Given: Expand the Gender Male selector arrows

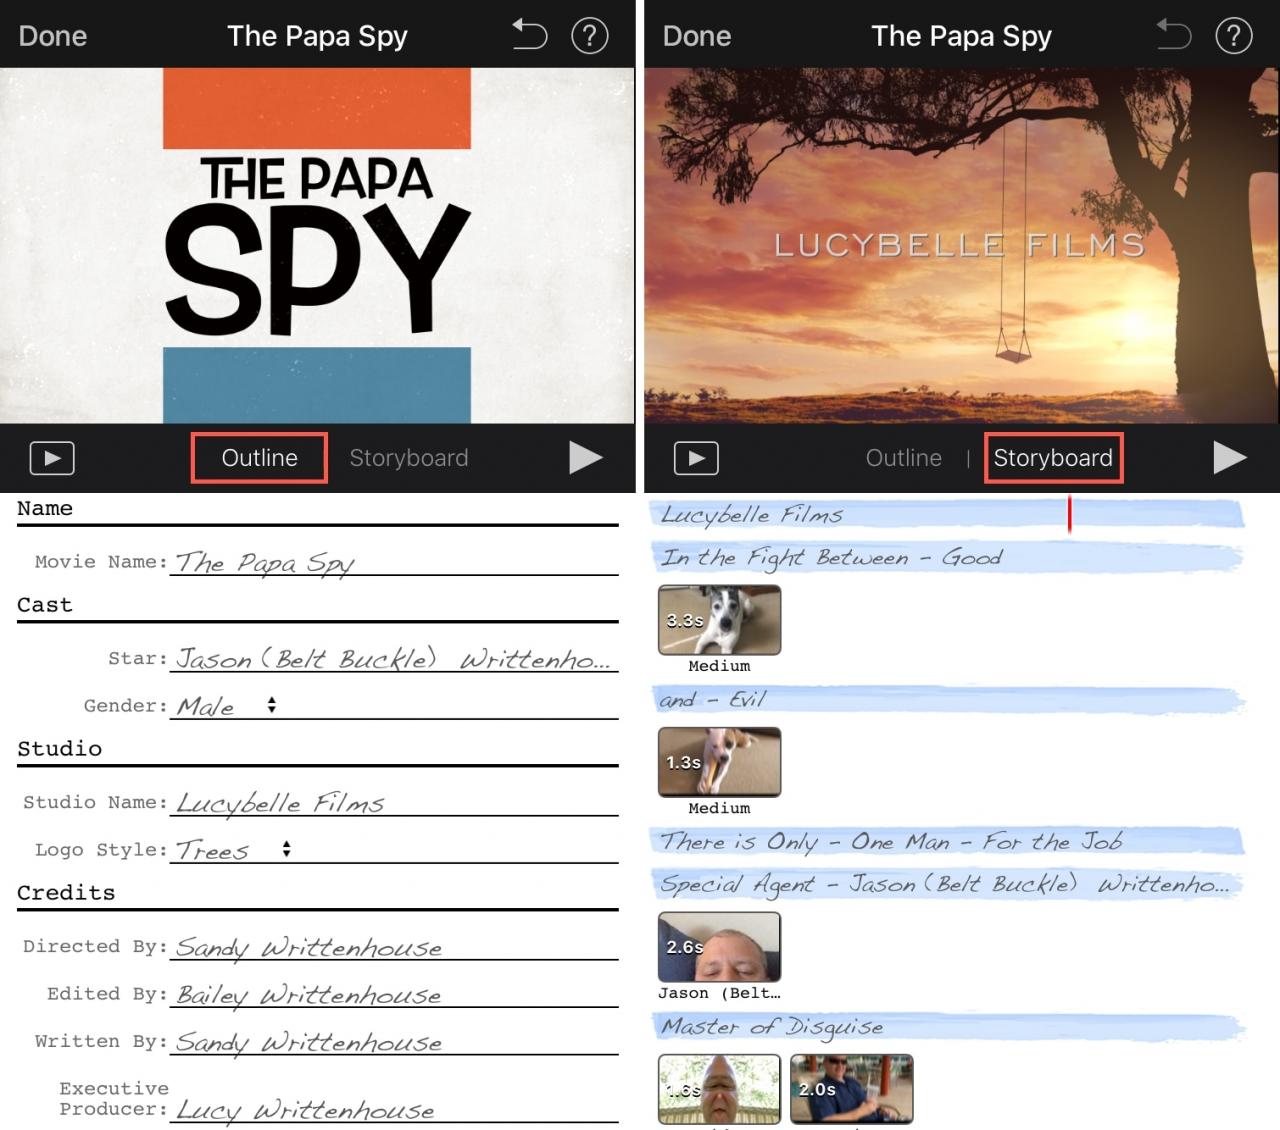Looking at the screenshot, I should coord(271,705).
